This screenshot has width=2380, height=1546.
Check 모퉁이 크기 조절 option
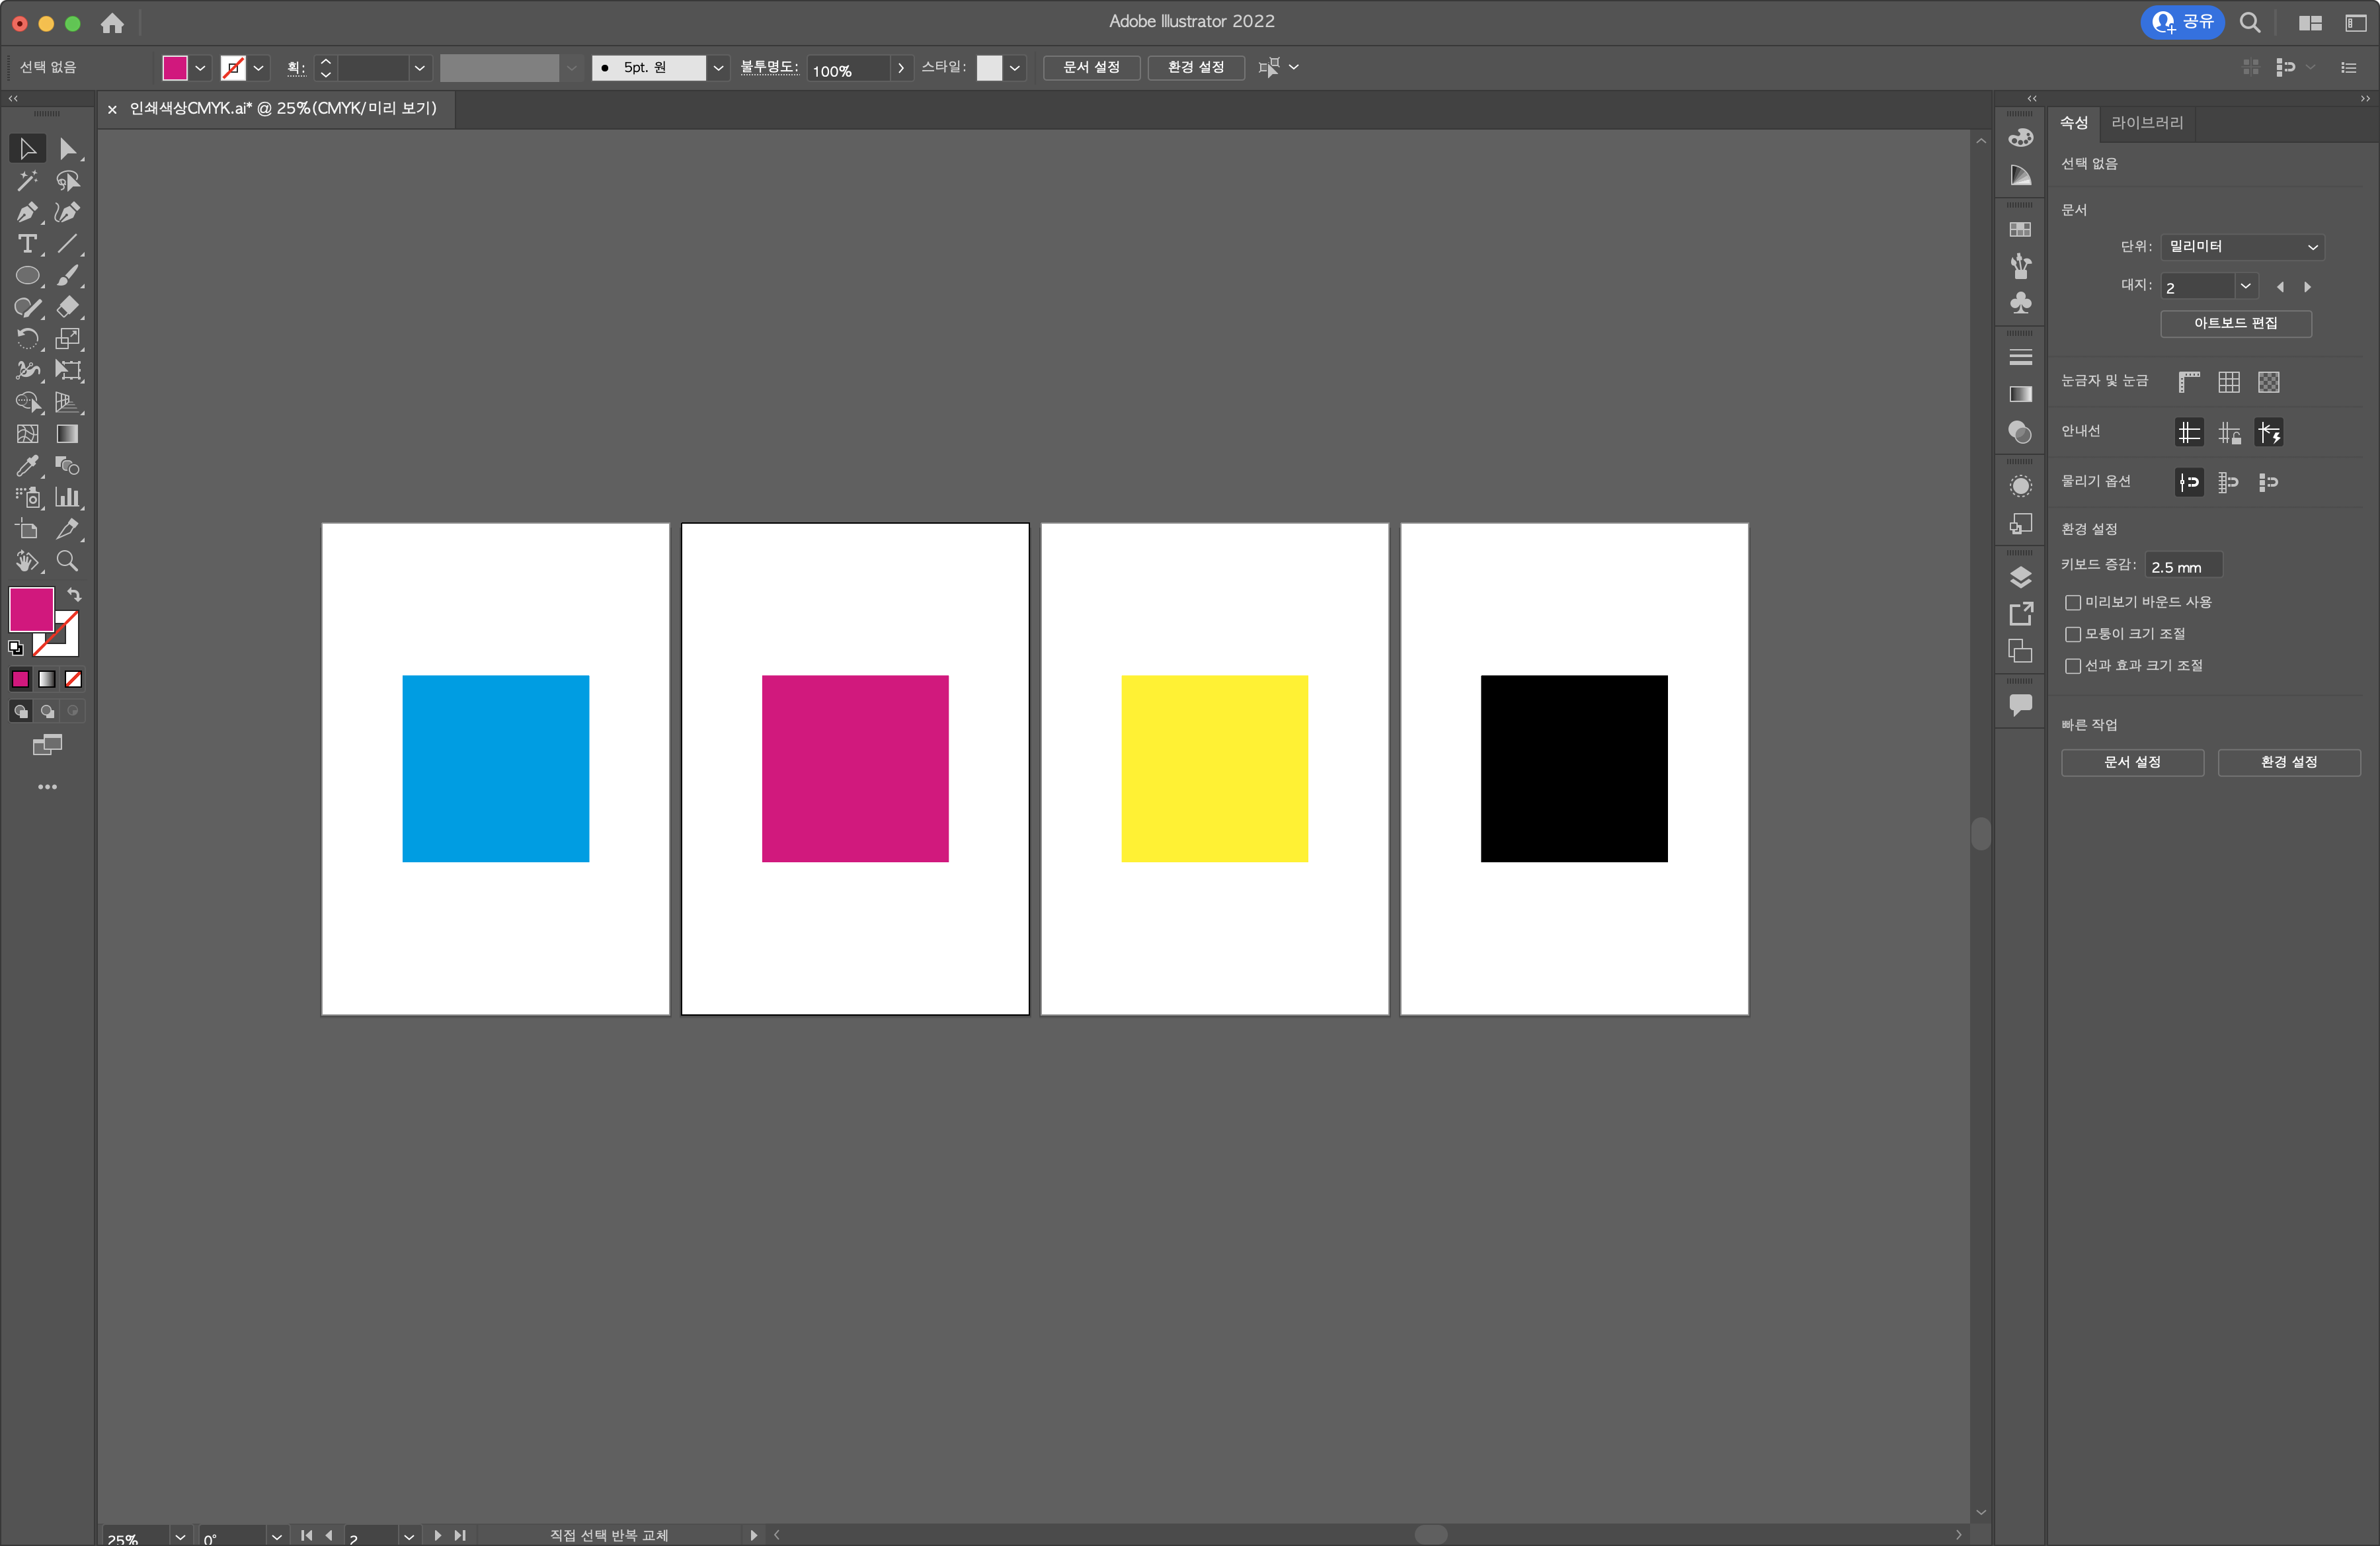click(x=2073, y=634)
